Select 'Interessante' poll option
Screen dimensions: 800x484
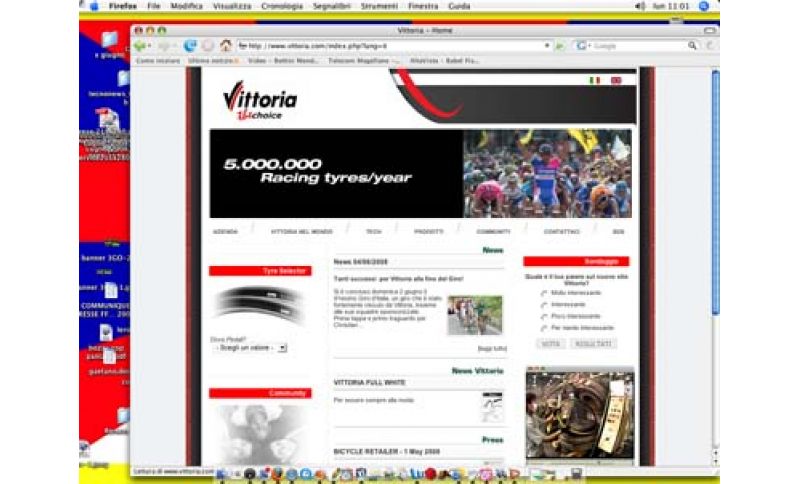click(x=544, y=305)
